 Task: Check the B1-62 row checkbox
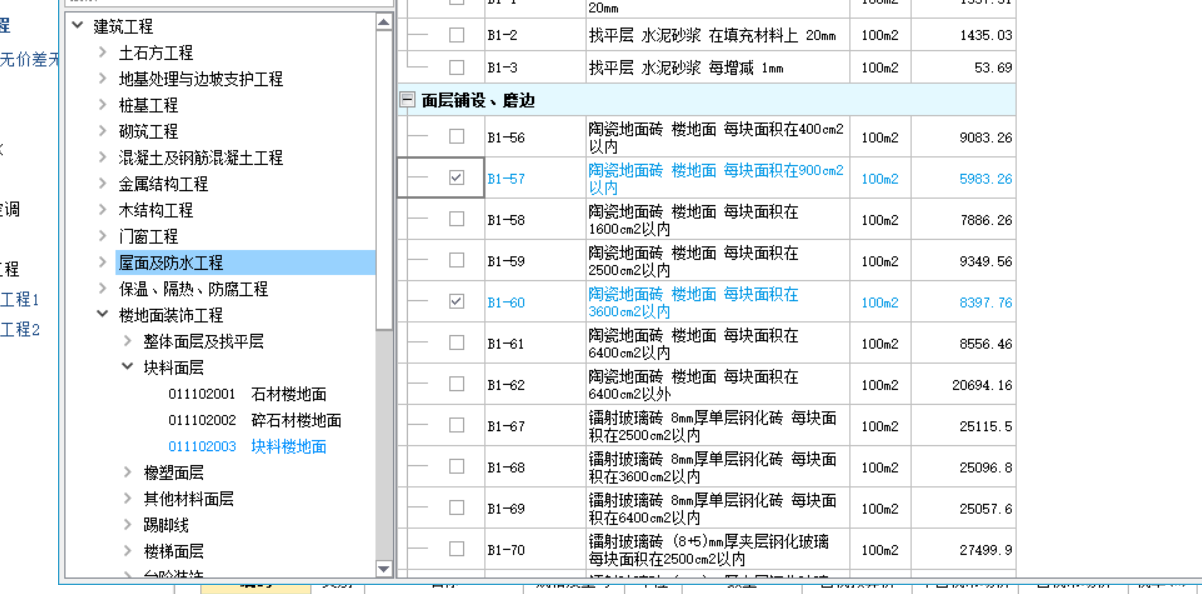456,384
